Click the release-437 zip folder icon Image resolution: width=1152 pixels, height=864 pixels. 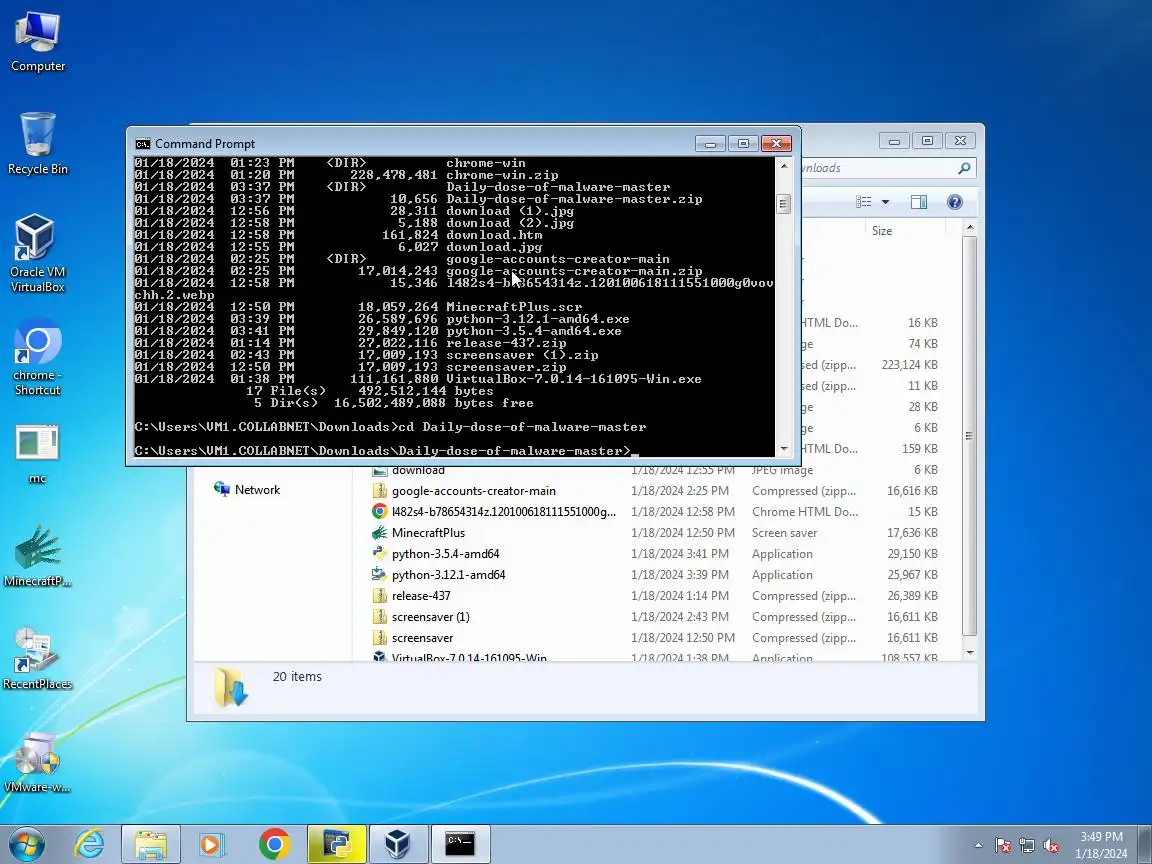pos(379,596)
